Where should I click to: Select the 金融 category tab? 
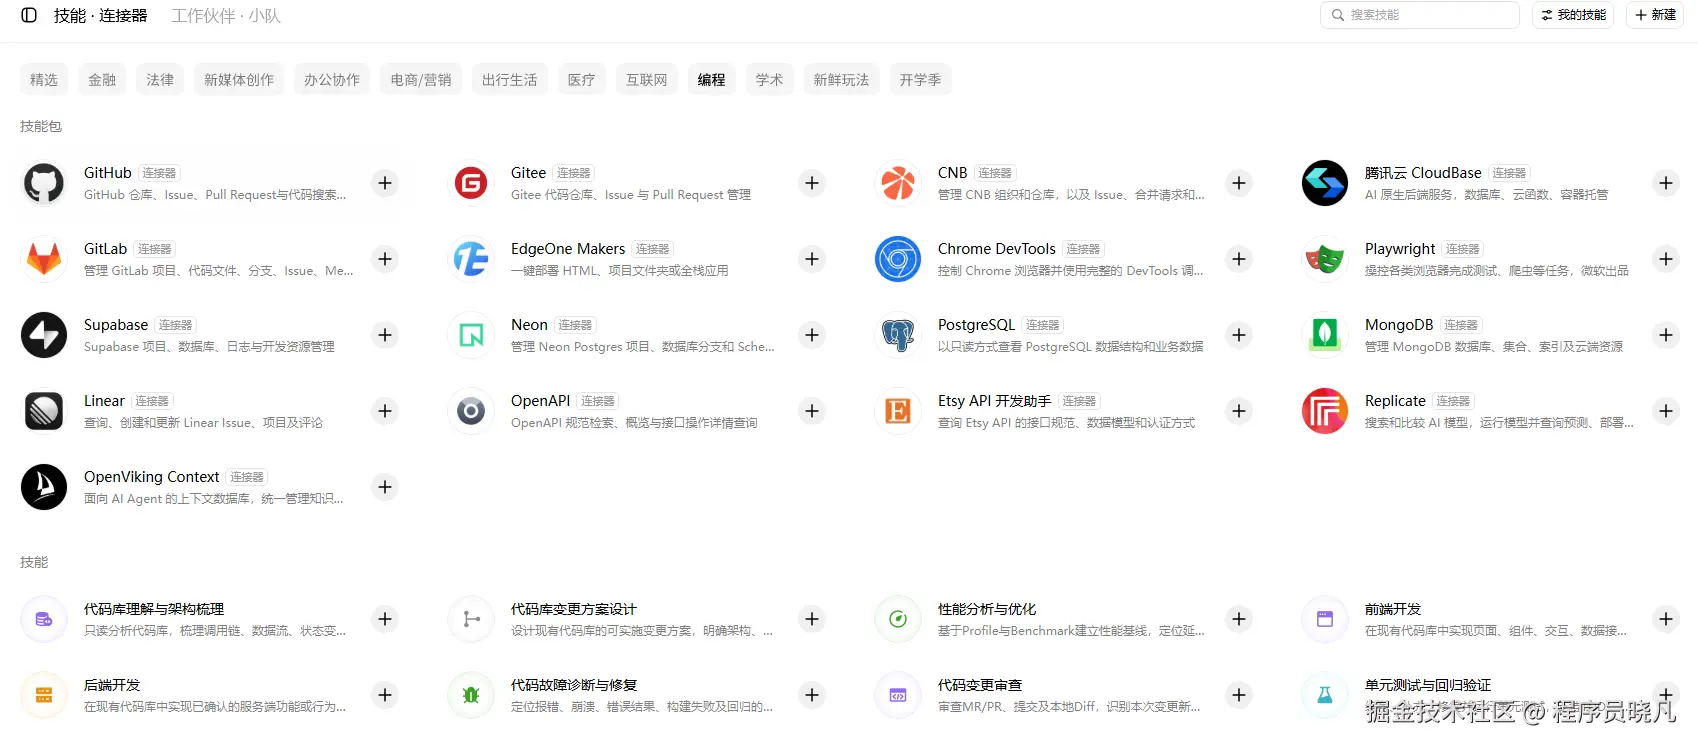[102, 80]
